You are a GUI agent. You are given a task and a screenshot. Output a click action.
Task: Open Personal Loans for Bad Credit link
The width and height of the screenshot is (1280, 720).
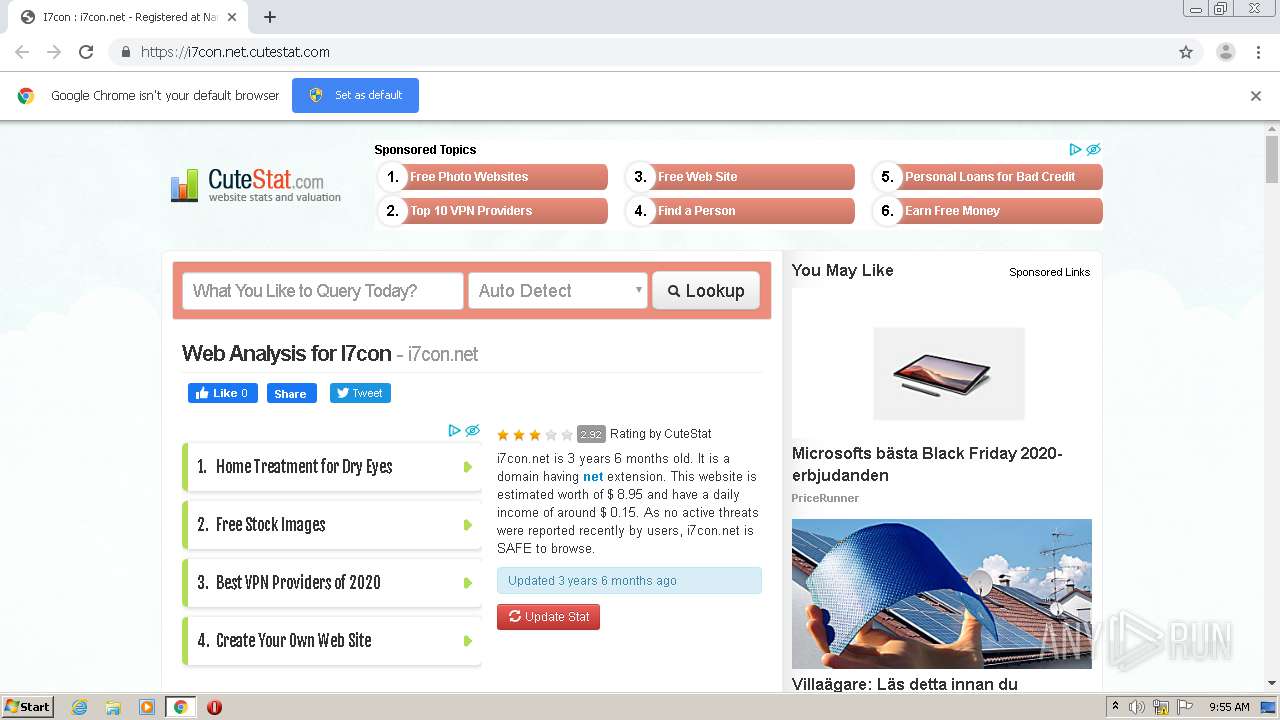(988, 177)
